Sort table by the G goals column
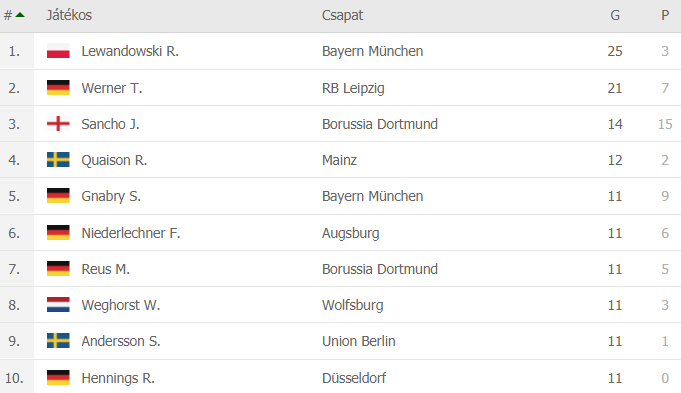 [x=615, y=16]
